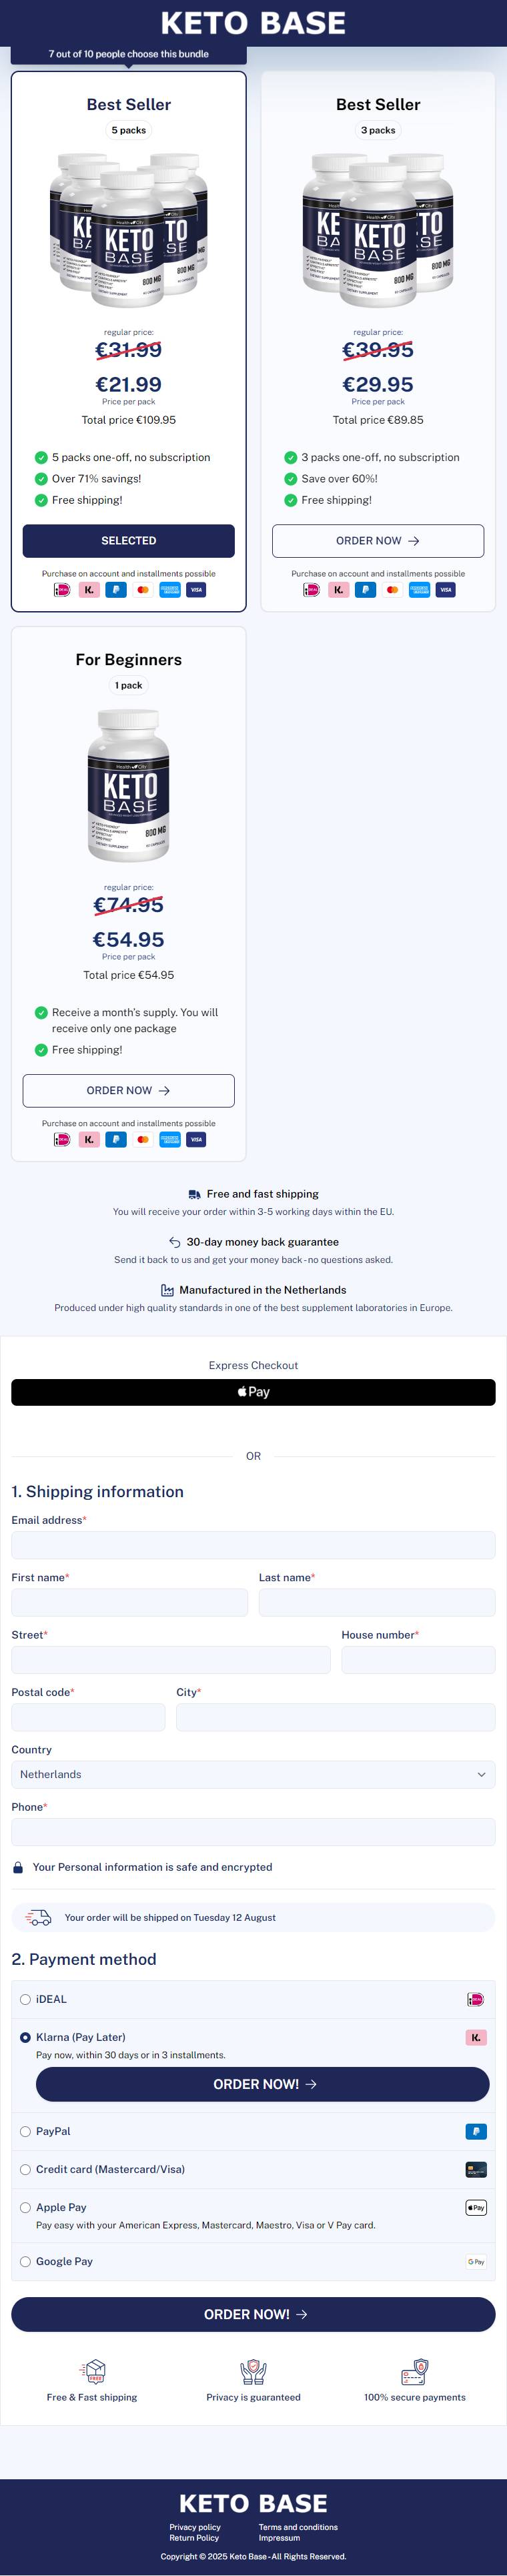Open the Privacy policy footer link
Viewport: 507px width, 2576px height.
195,2527
